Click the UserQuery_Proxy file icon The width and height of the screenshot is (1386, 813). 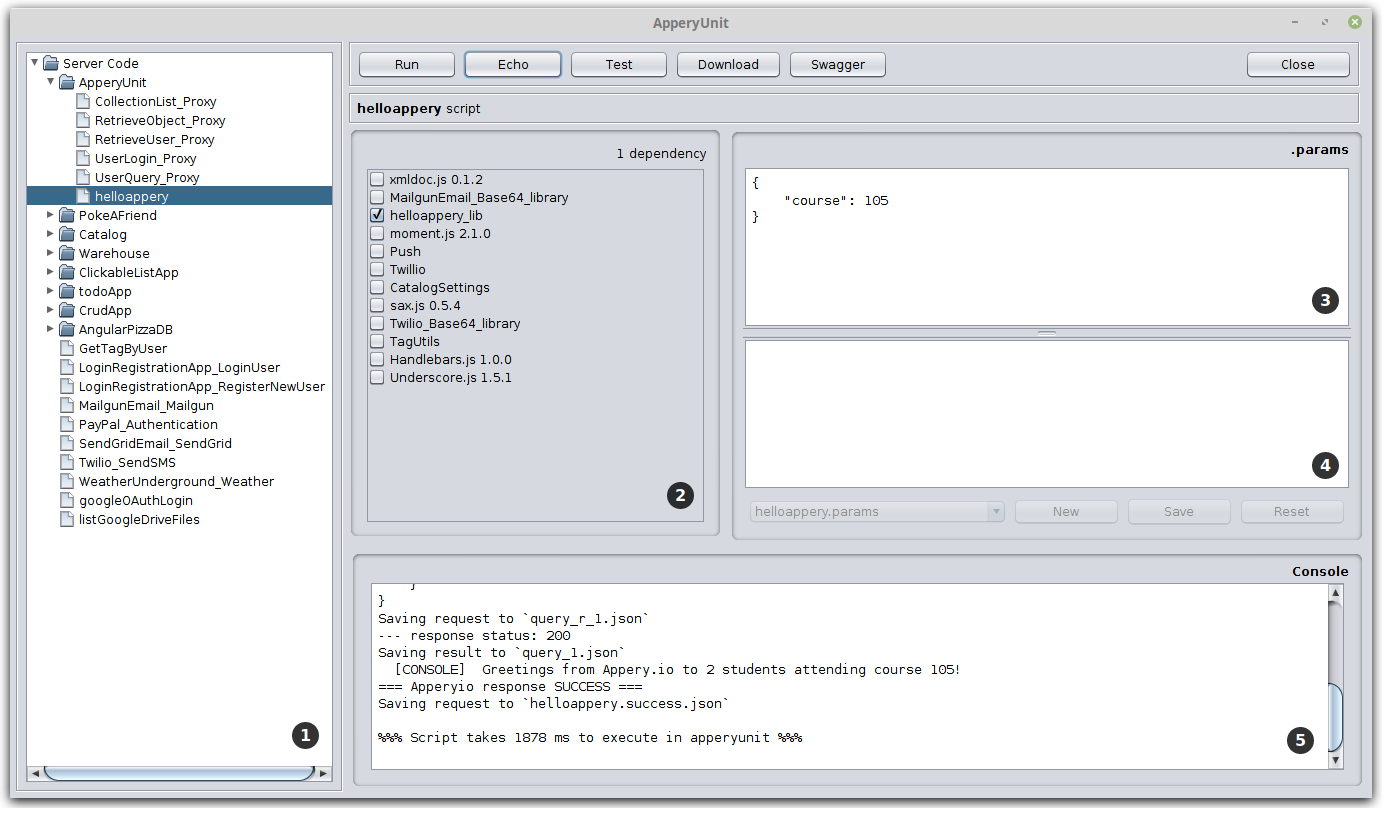point(84,177)
